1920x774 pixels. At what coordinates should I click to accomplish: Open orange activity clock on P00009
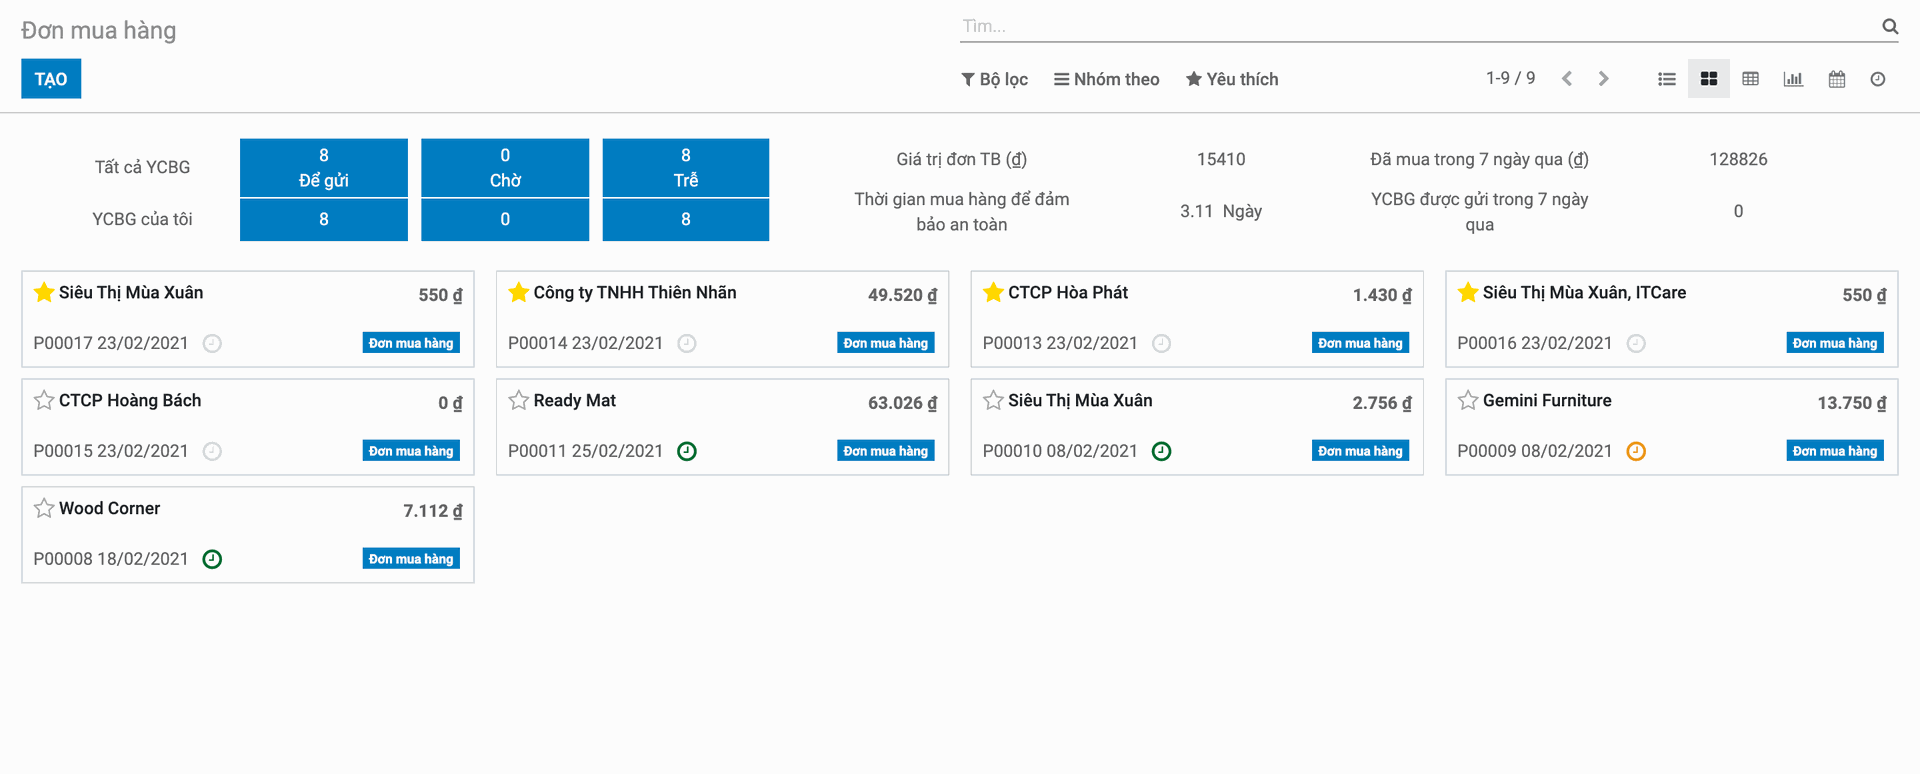click(1636, 451)
